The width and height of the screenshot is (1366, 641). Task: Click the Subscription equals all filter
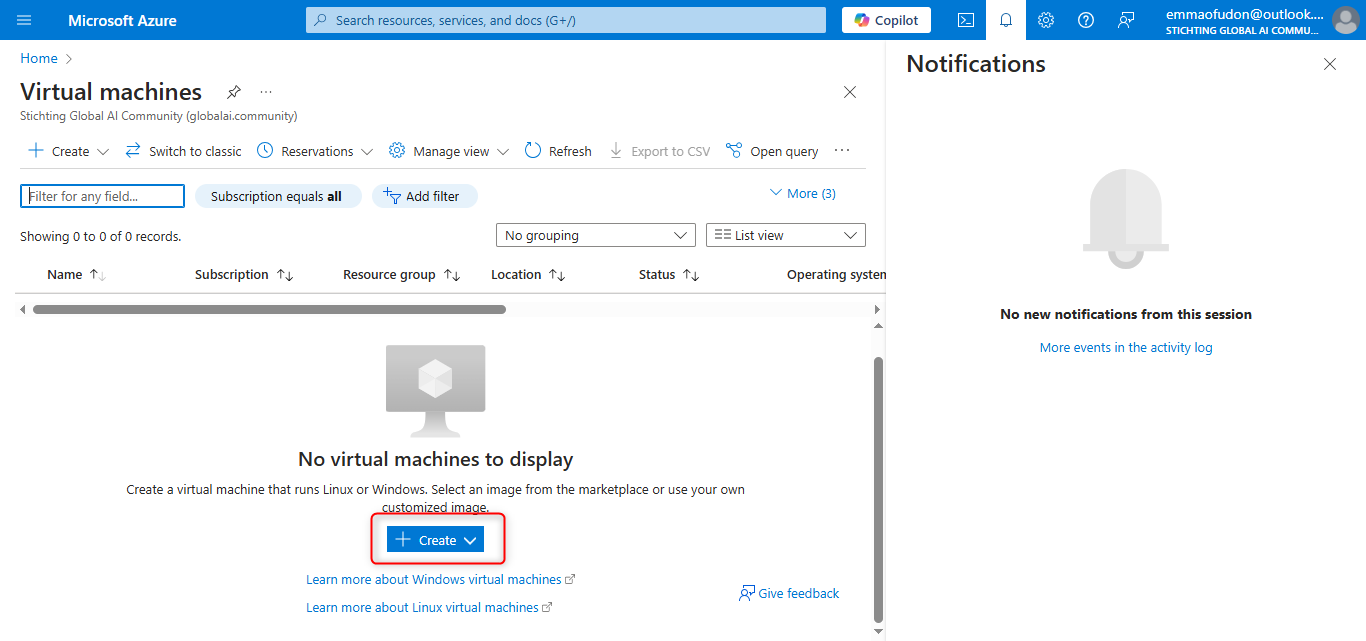(x=276, y=196)
